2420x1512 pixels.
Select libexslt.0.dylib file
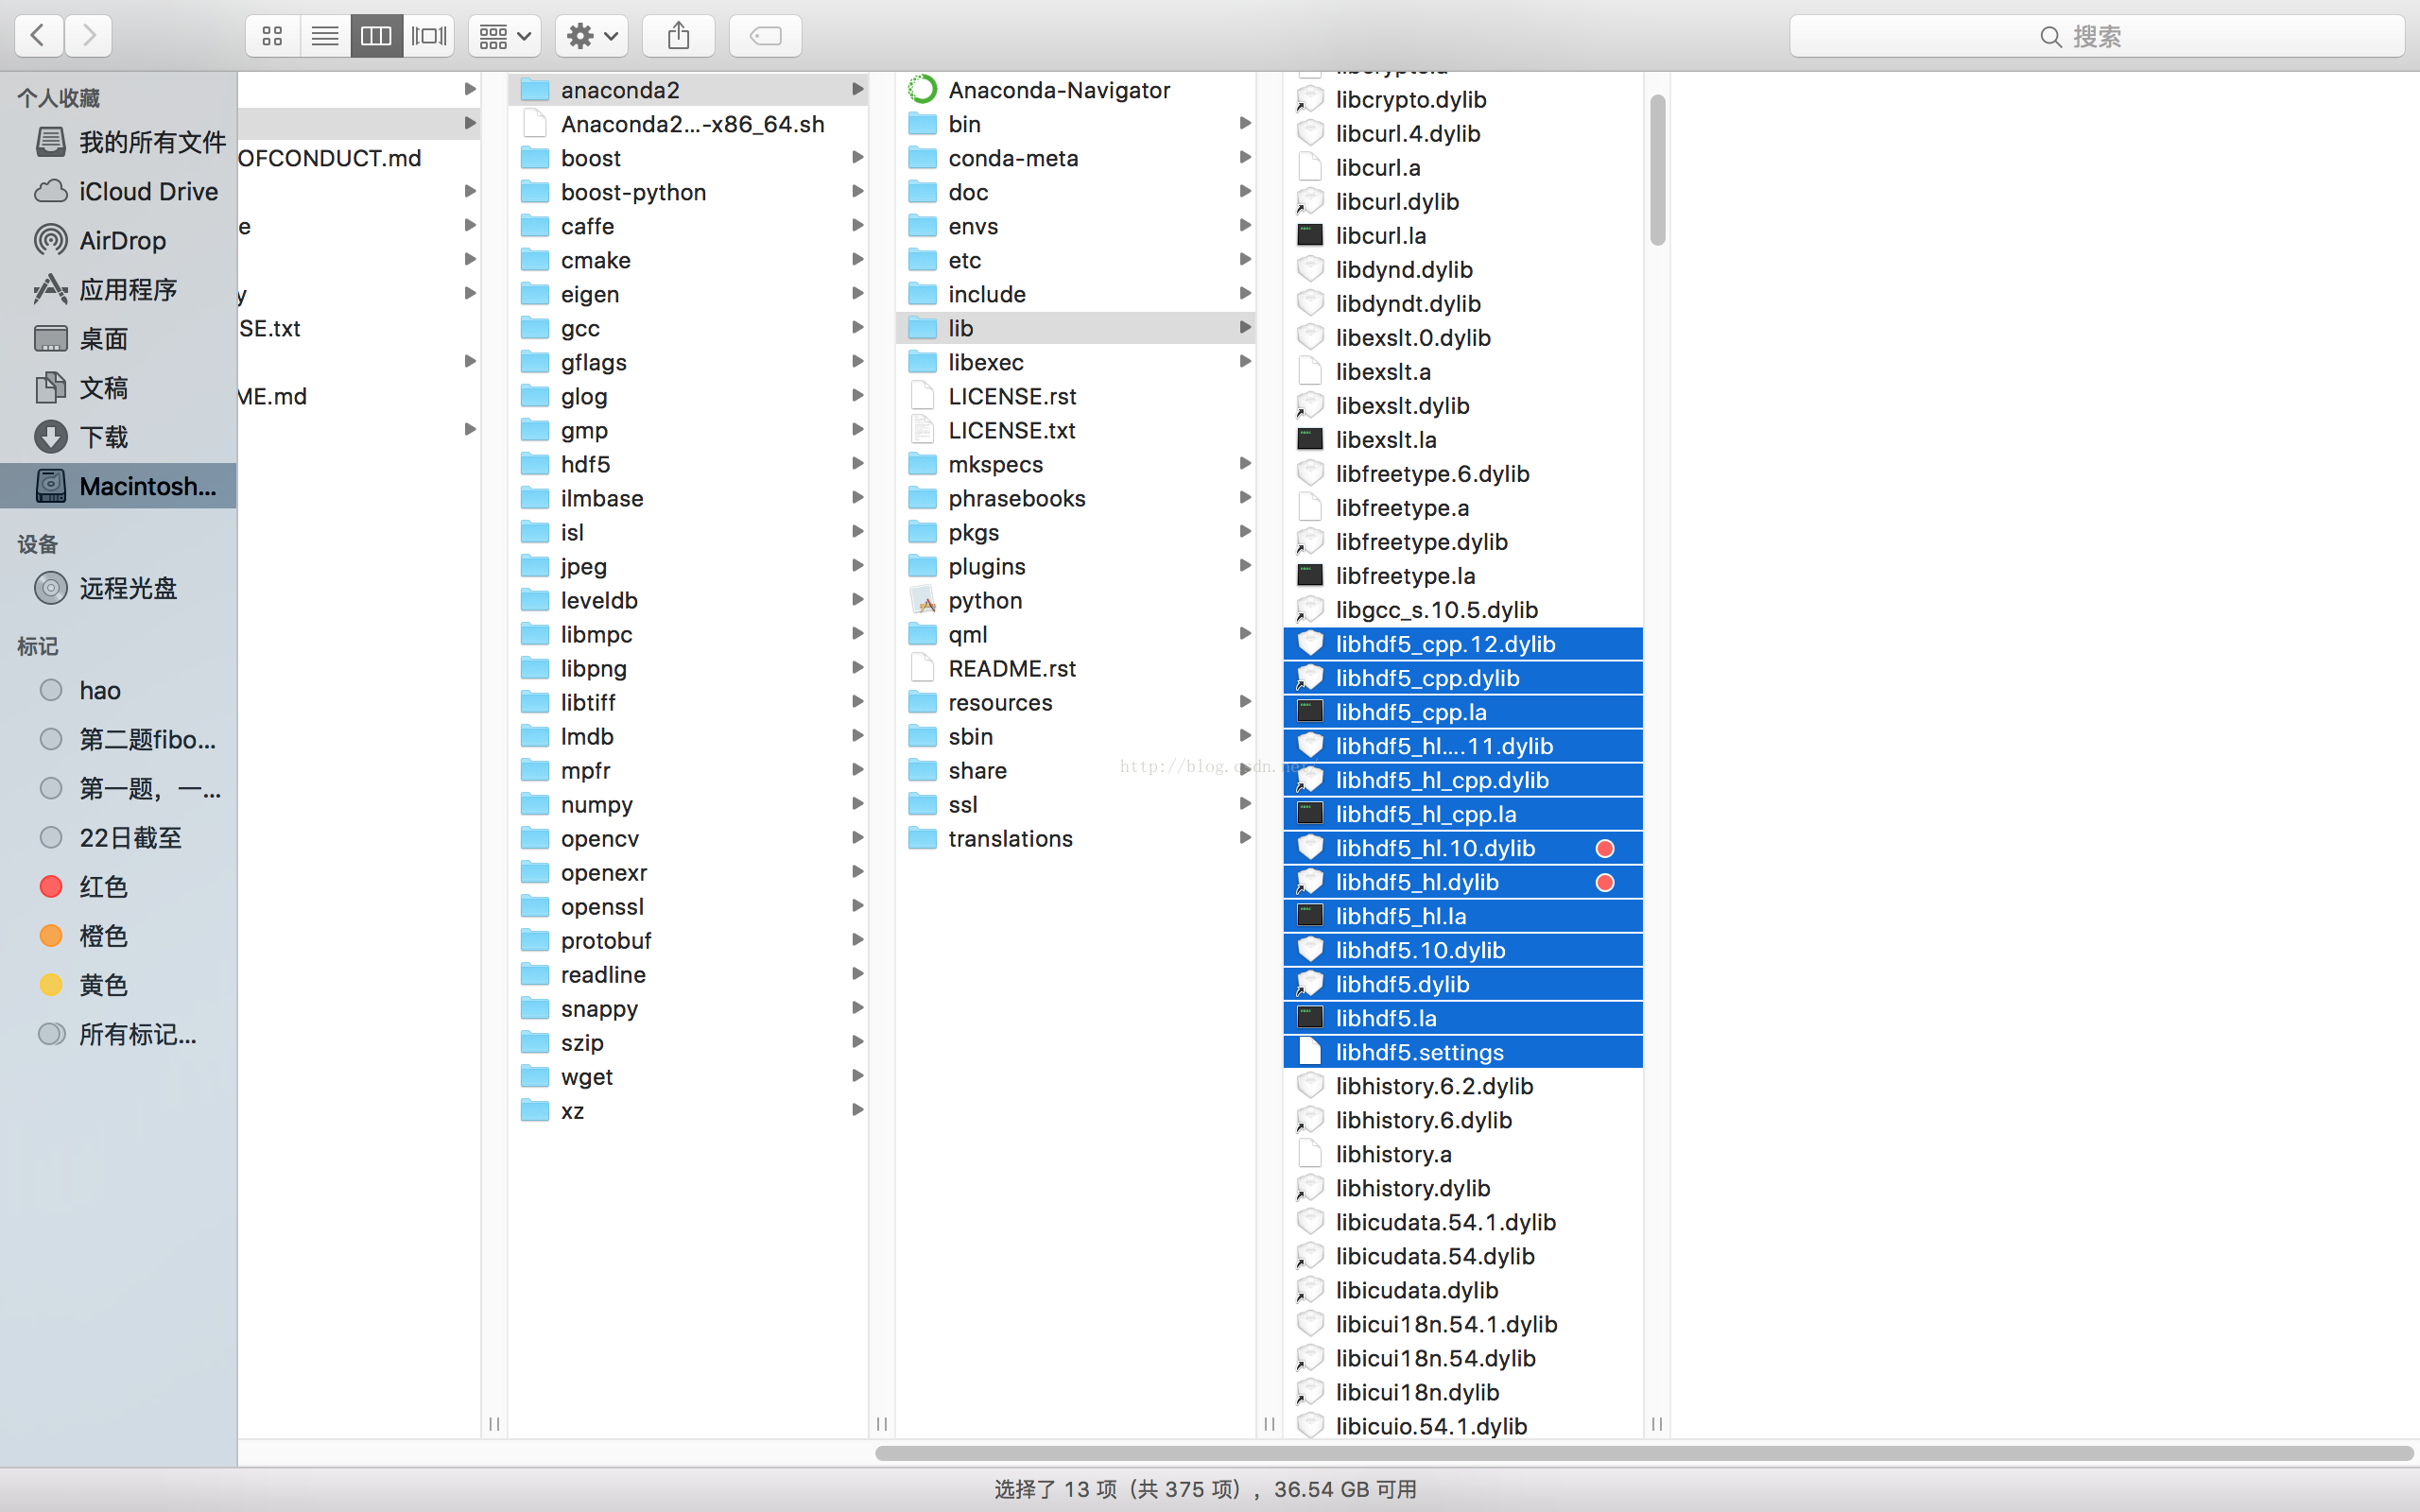pos(1463,338)
